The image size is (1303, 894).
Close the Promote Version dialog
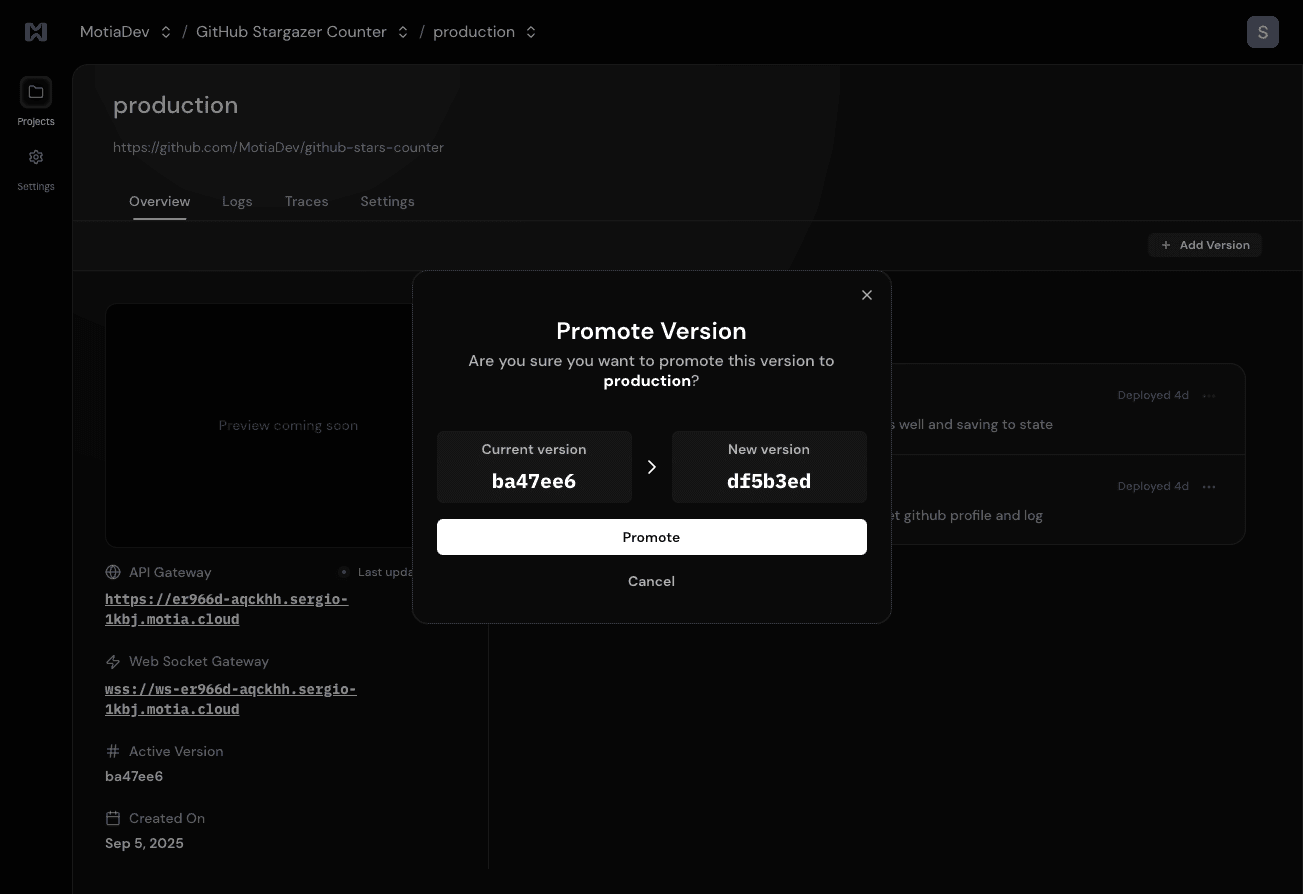(867, 295)
